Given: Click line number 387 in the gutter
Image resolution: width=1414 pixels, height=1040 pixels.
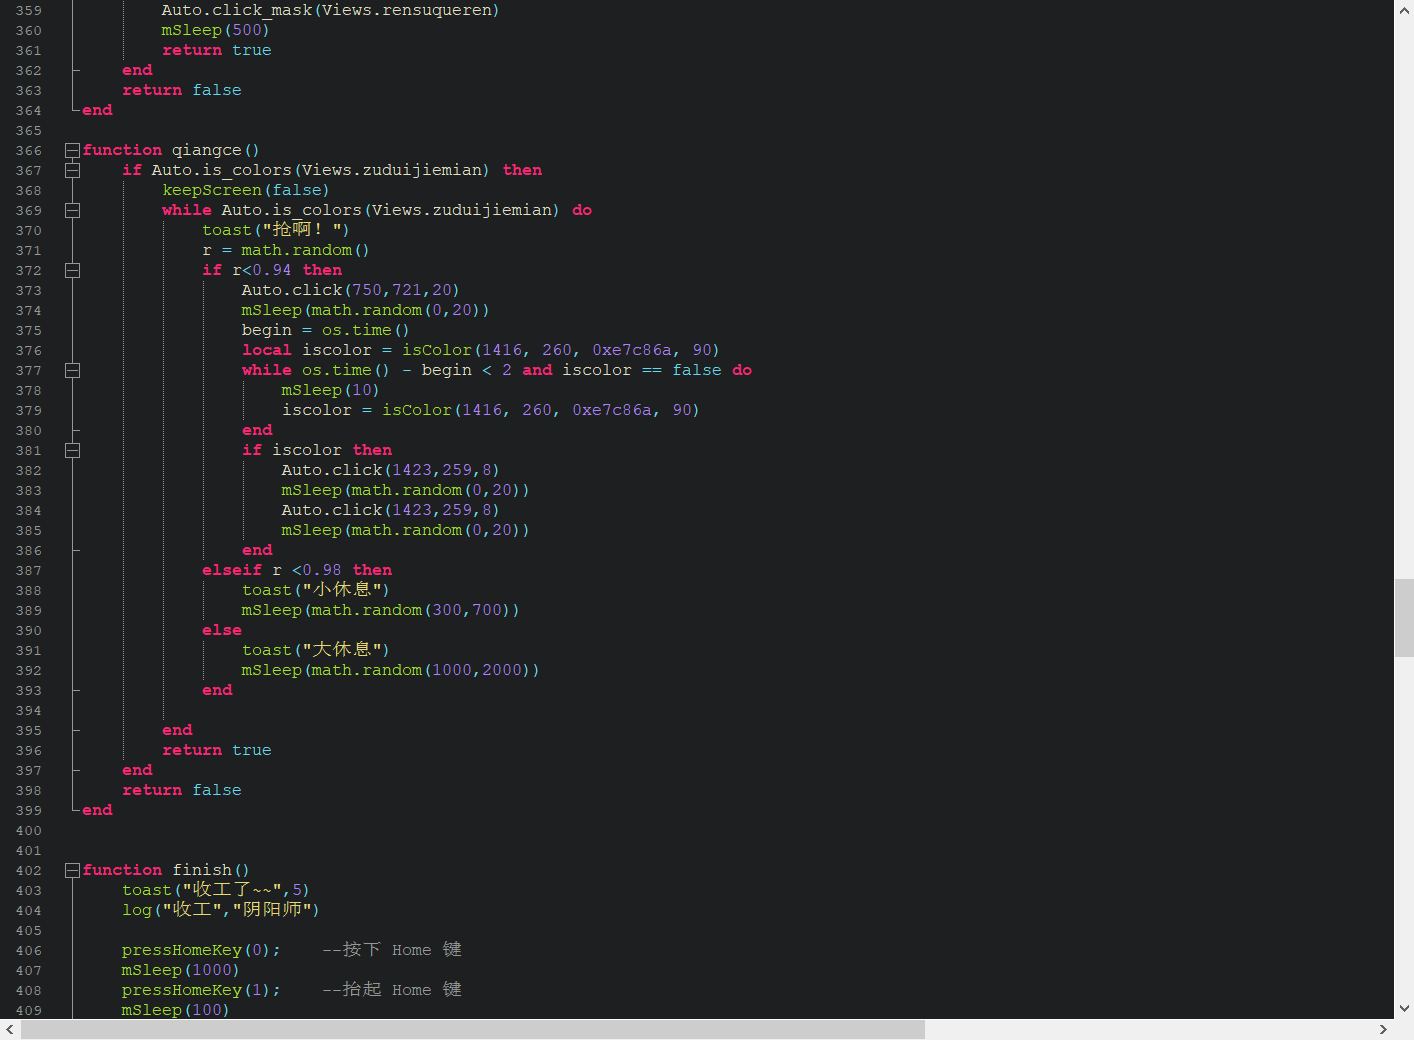Looking at the screenshot, I should pos(29,570).
